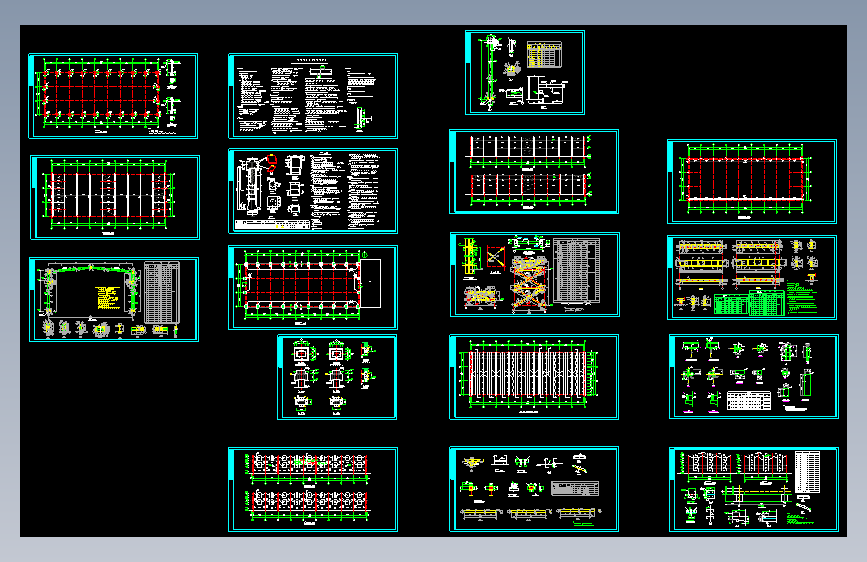Image resolution: width=867 pixels, height=562 pixels.
Task: Open the plan sheet with thick white bottom wall line
Action: [x=752, y=181]
